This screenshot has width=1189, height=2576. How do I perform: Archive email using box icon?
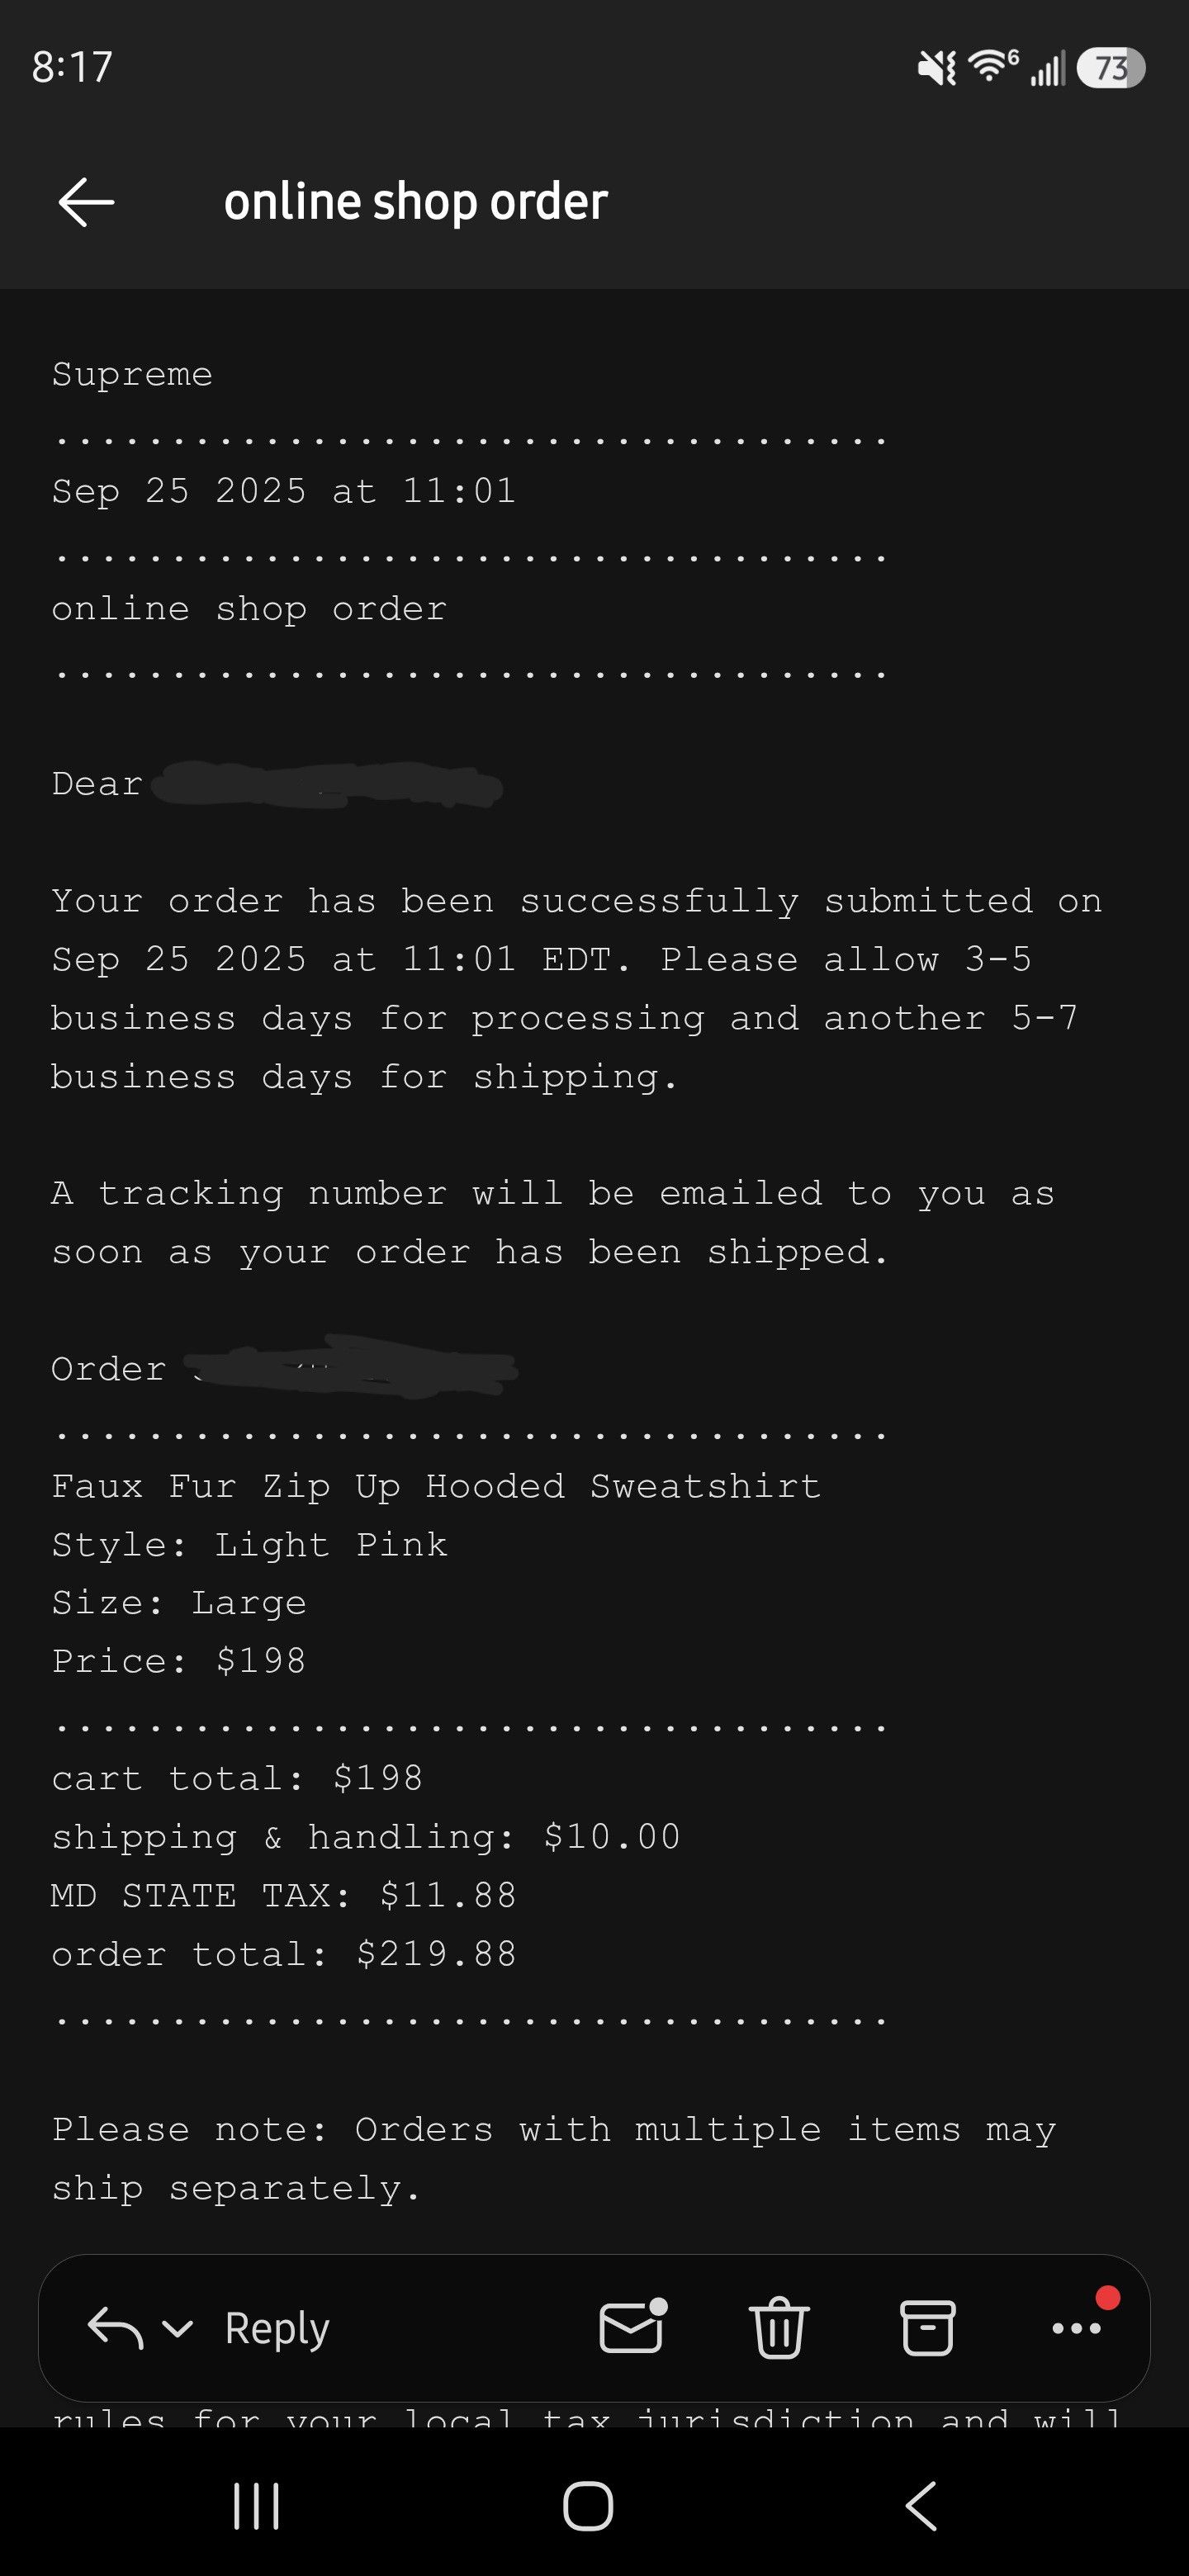928,2327
